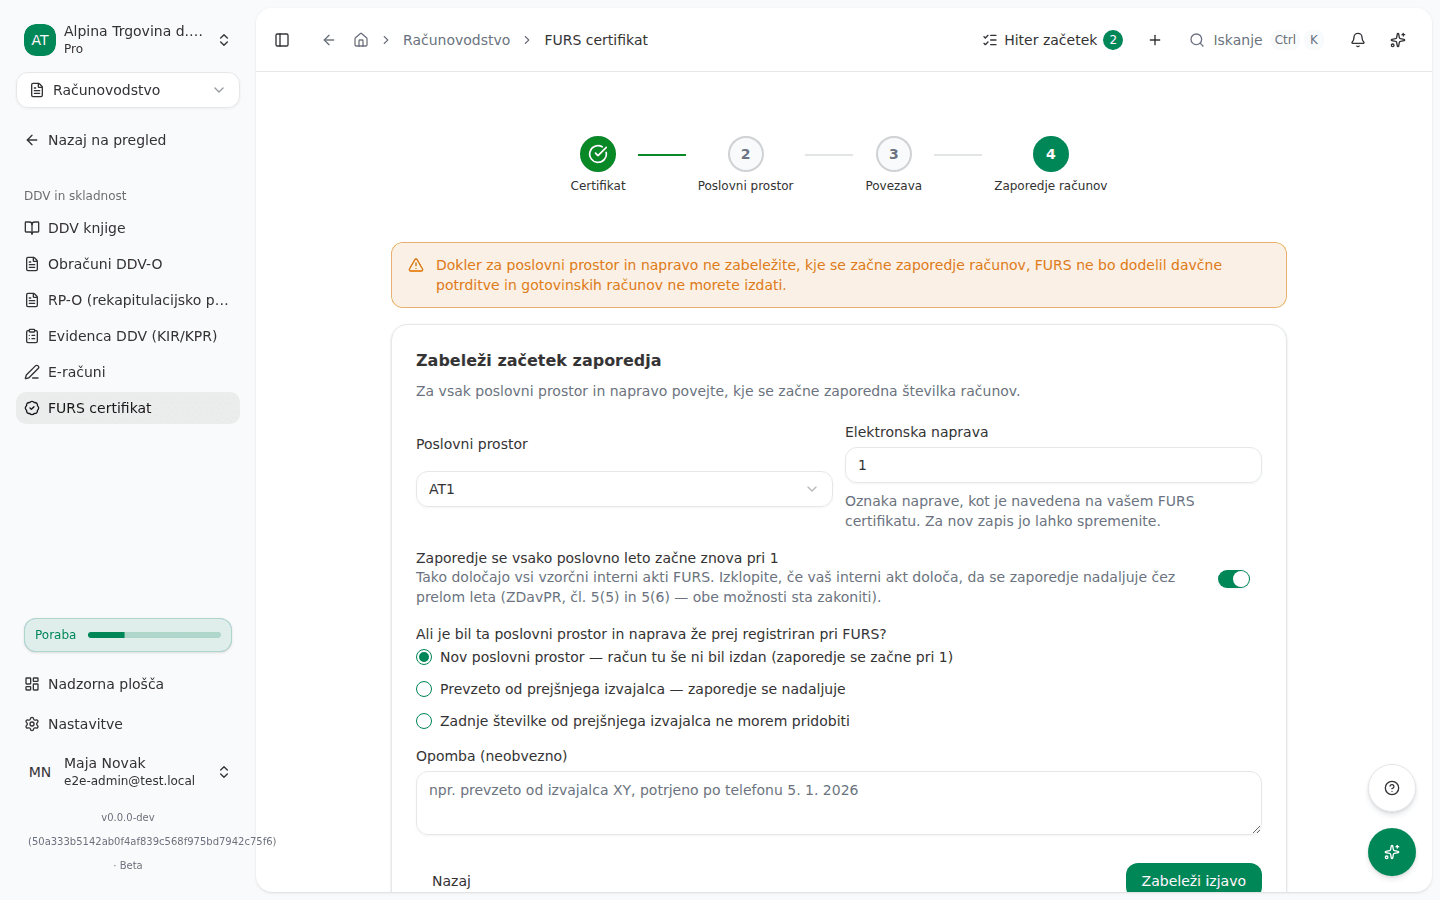The image size is (1440, 900).
Task: Open the home icon in breadcrumb
Action: (x=361, y=40)
